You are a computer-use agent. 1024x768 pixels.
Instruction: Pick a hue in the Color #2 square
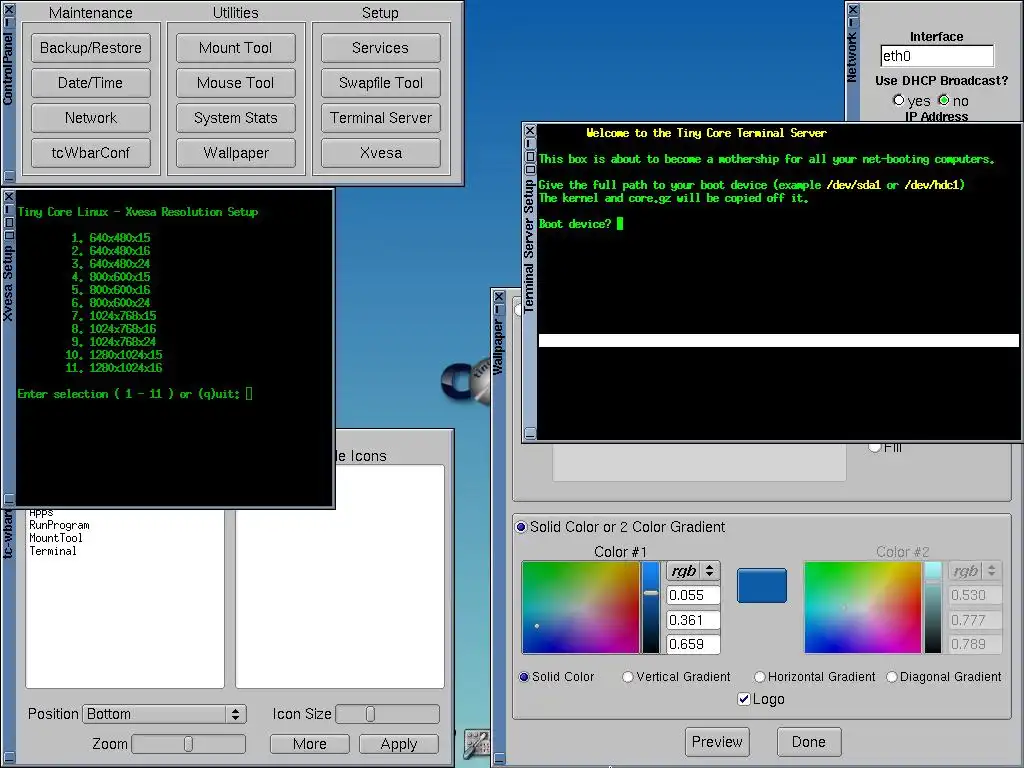(x=863, y=608)
